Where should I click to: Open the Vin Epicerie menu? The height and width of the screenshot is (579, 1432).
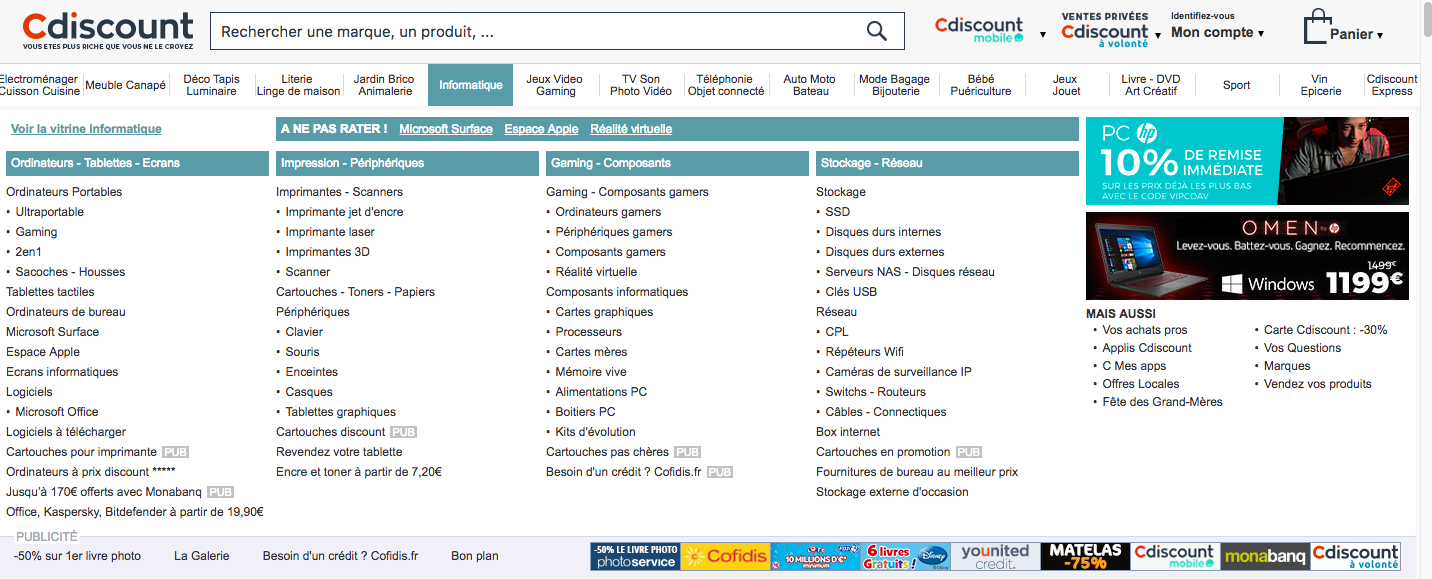1321,85
